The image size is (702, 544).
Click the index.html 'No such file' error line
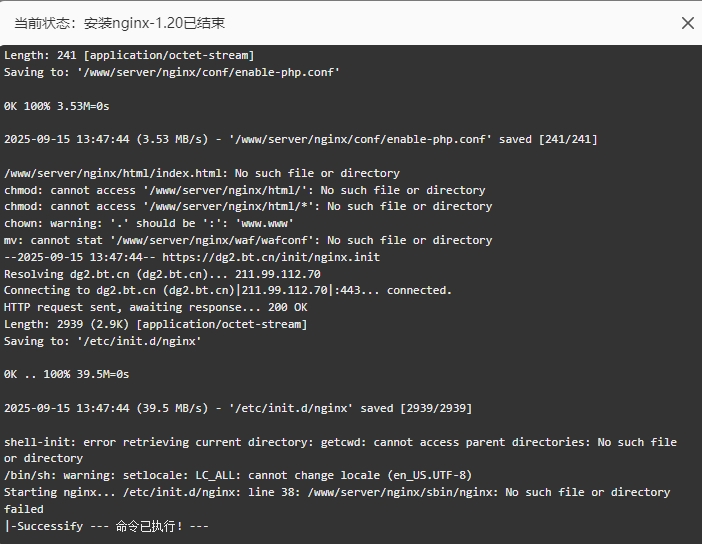point(202,173)
